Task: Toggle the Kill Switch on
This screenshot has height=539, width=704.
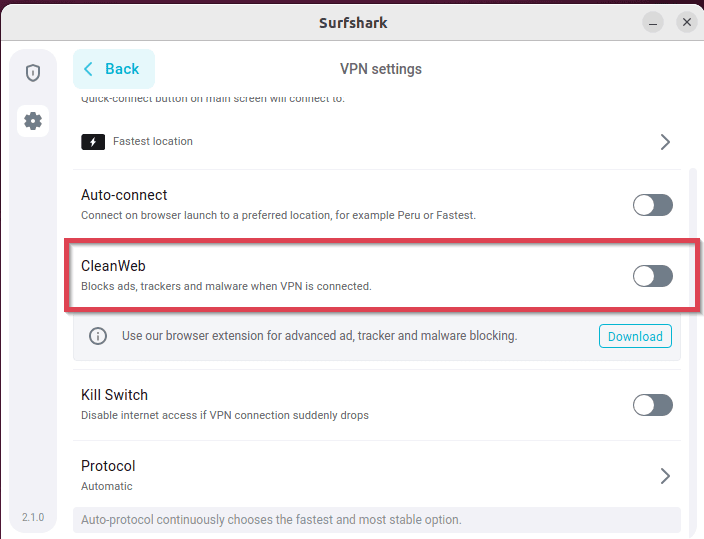Action: pyautogui.click(x=653, y=405)
